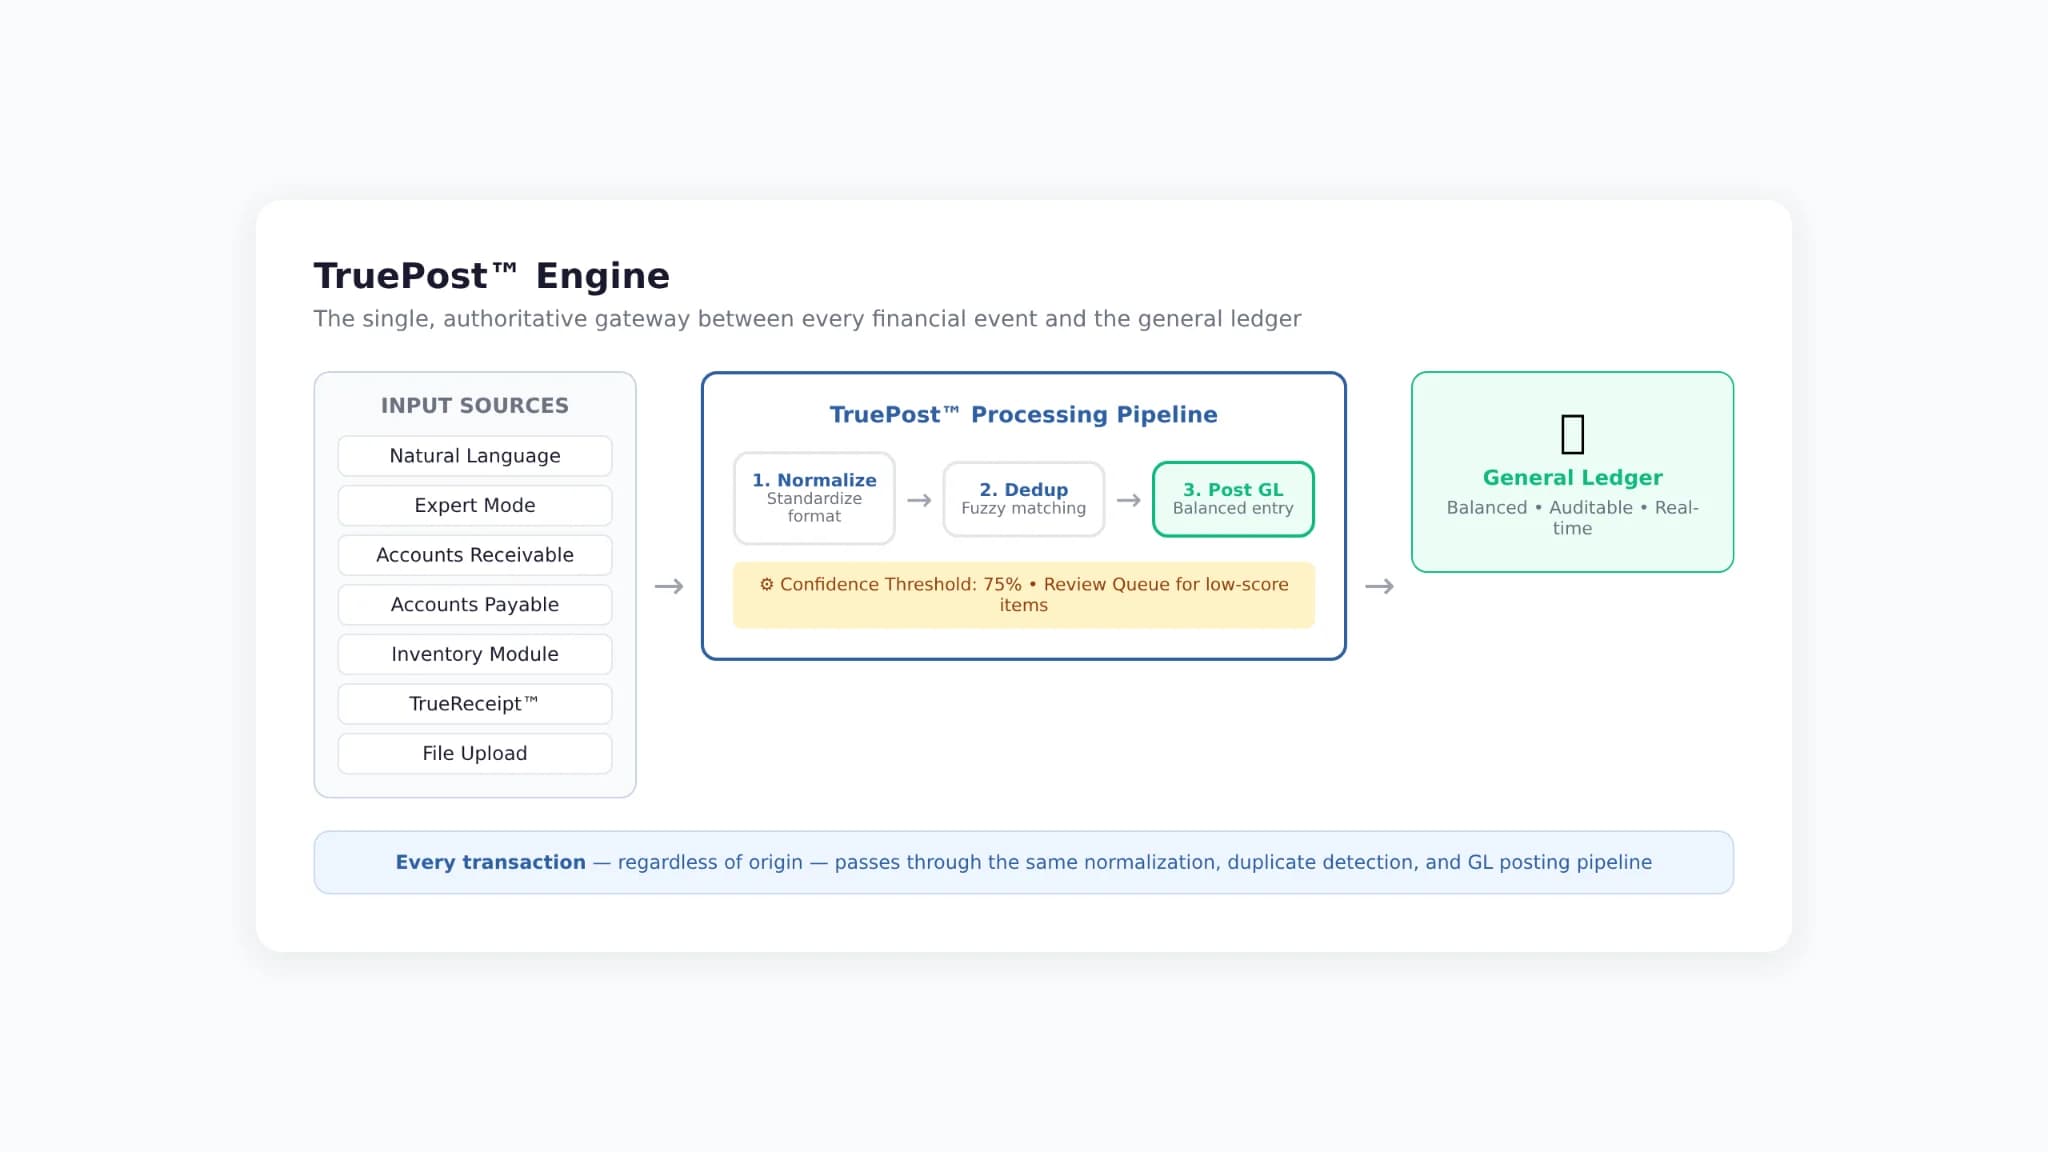Click the gear icon before Confidence Threshold
The width and height of the screenshot is (2048, 1152).
pyautogui.click(x=766, y=584)
